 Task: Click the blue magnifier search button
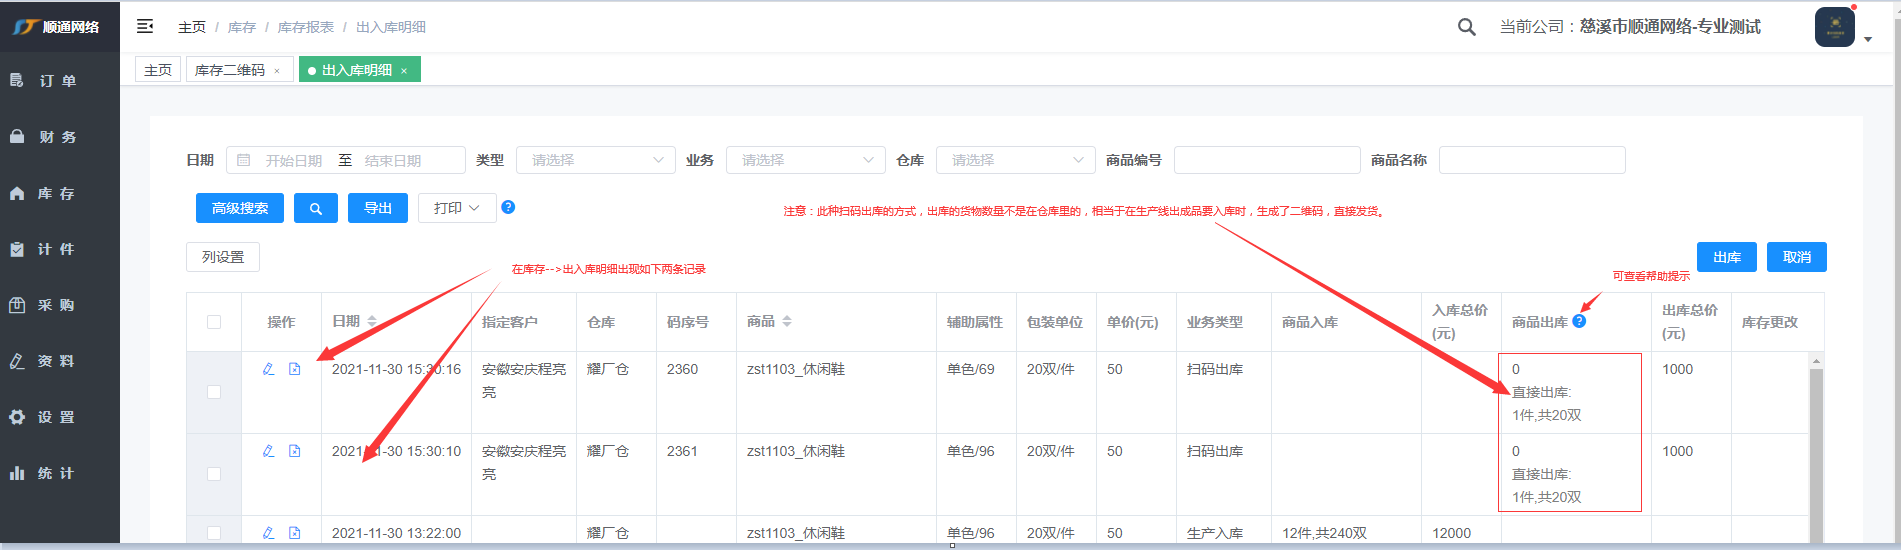click(x=315, y=208)
